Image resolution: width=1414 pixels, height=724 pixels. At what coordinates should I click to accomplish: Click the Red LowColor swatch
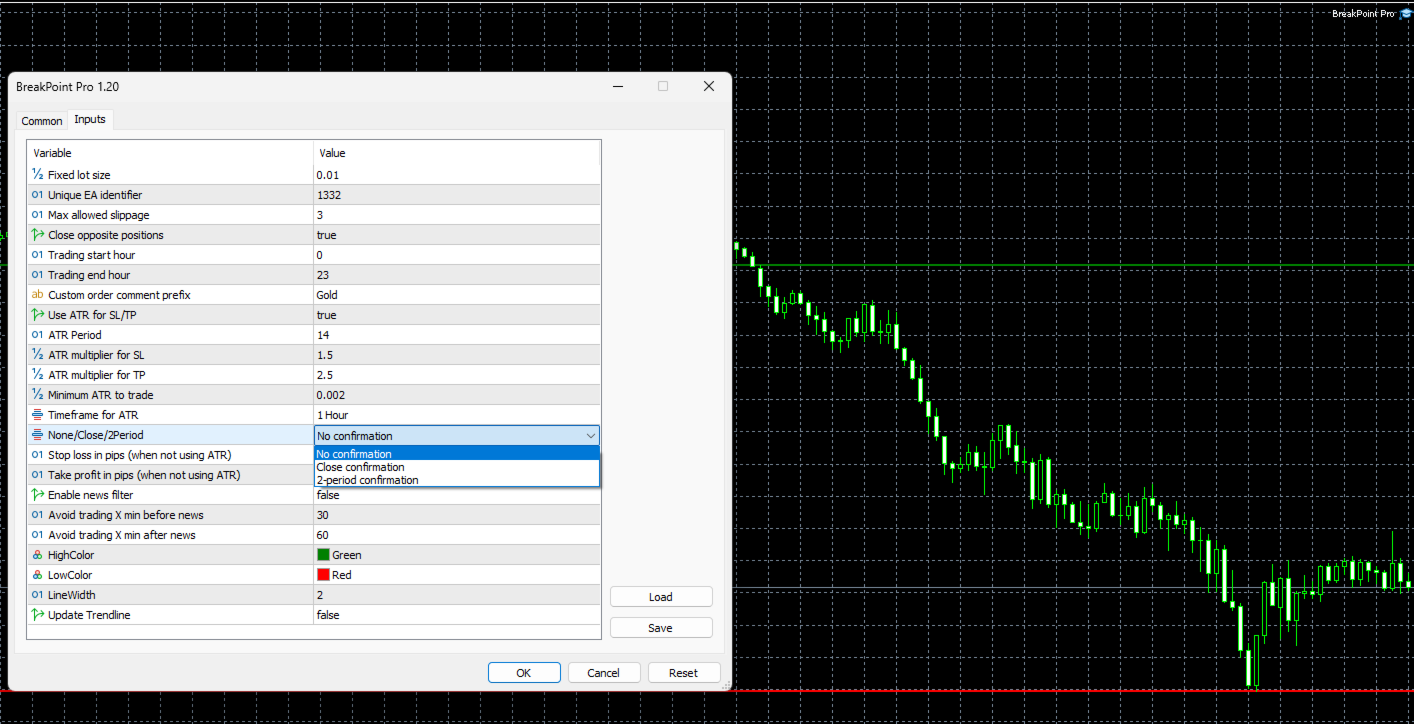[323, 575]
